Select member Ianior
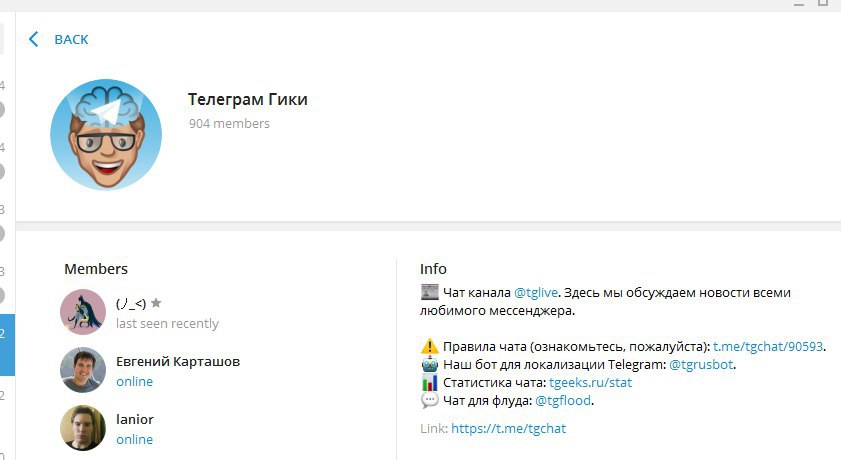This screenshot has width=841, height=460. pos(135,419)
